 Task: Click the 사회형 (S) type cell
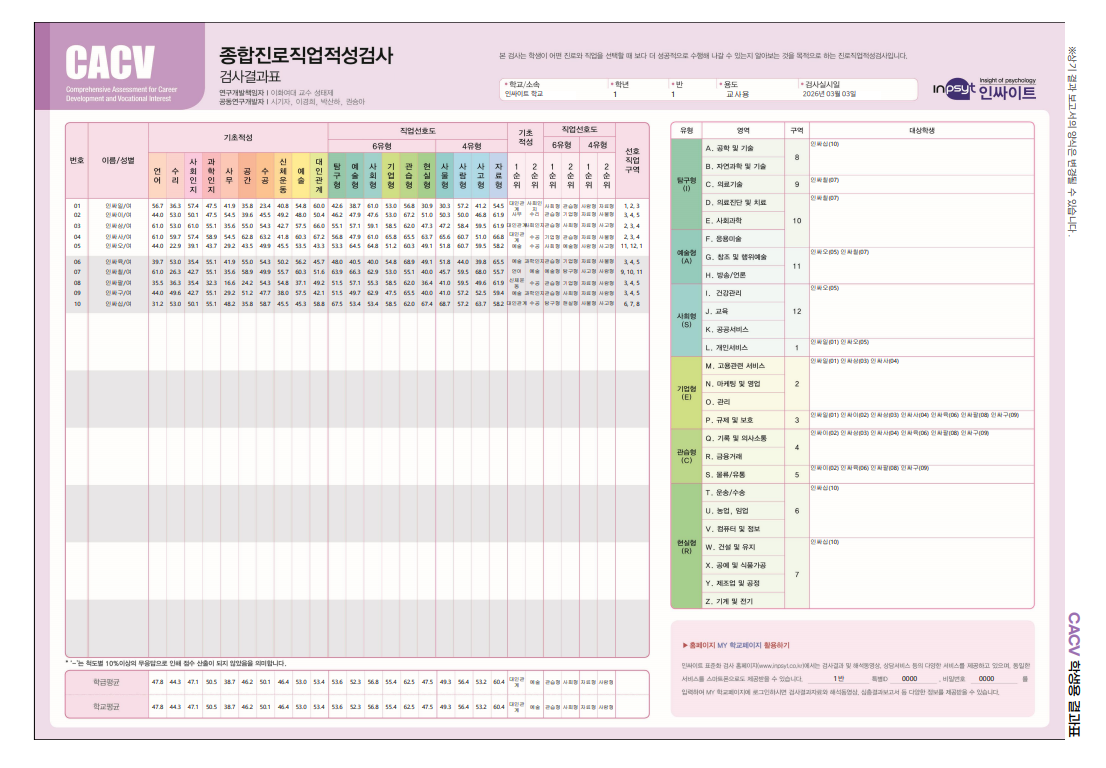point(686,320)
